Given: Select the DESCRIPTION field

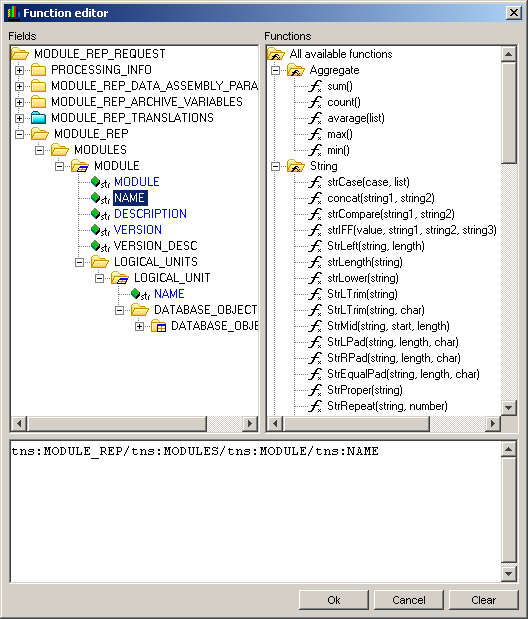Looking at the screenshot, I should coord(150,214).
